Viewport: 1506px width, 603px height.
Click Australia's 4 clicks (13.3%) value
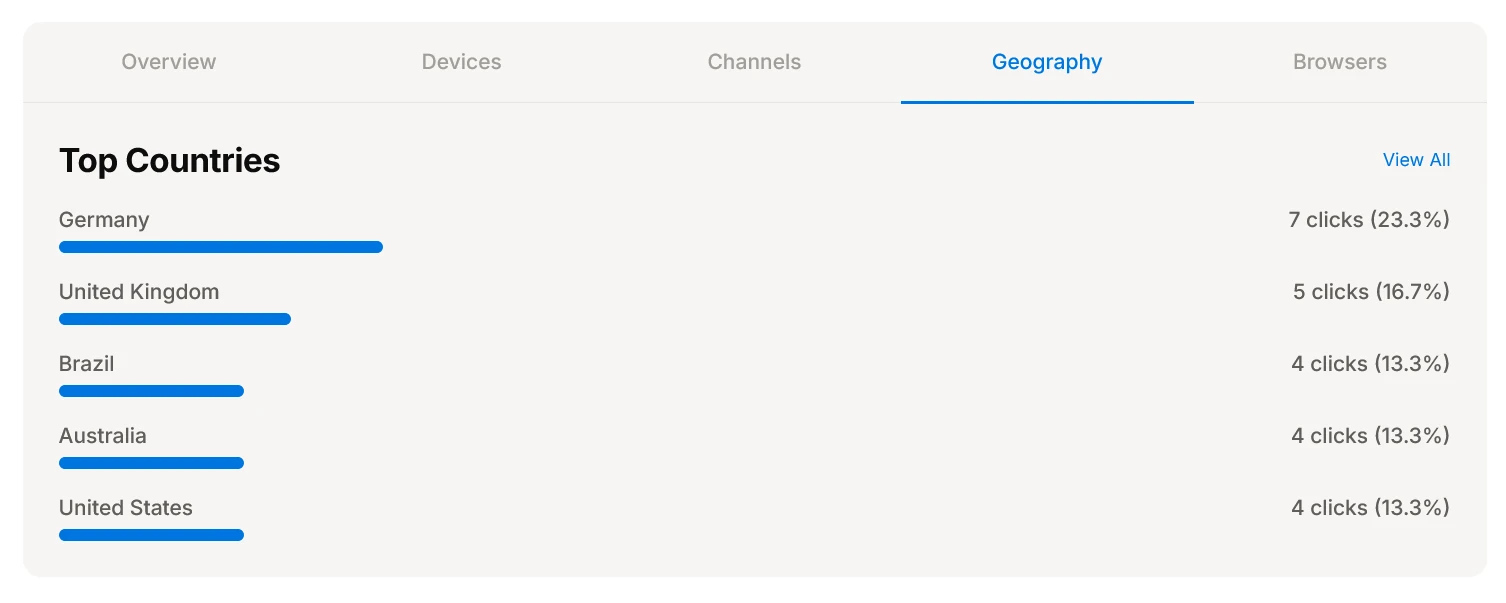pyautogui.click(x=1370, y=436)
